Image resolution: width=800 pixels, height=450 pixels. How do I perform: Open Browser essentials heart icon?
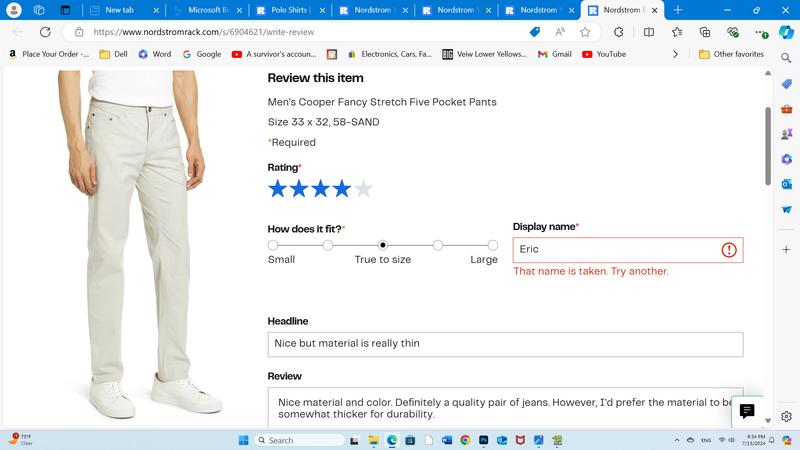733,32
